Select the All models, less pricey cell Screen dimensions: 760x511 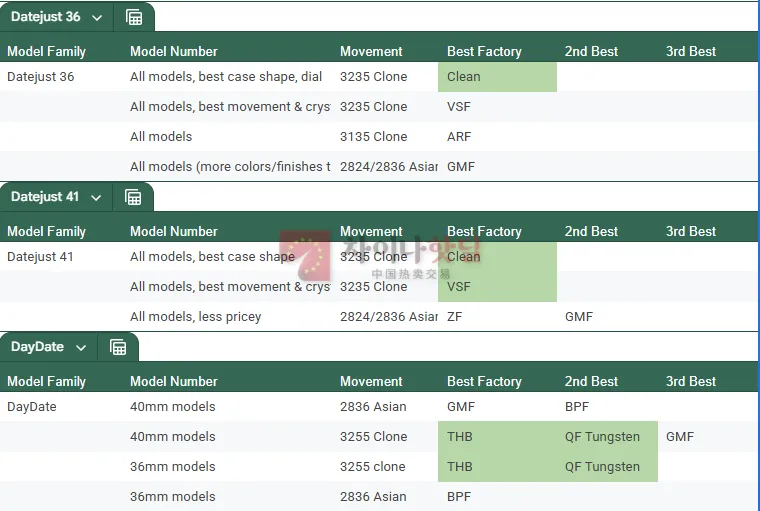(195, 317)
